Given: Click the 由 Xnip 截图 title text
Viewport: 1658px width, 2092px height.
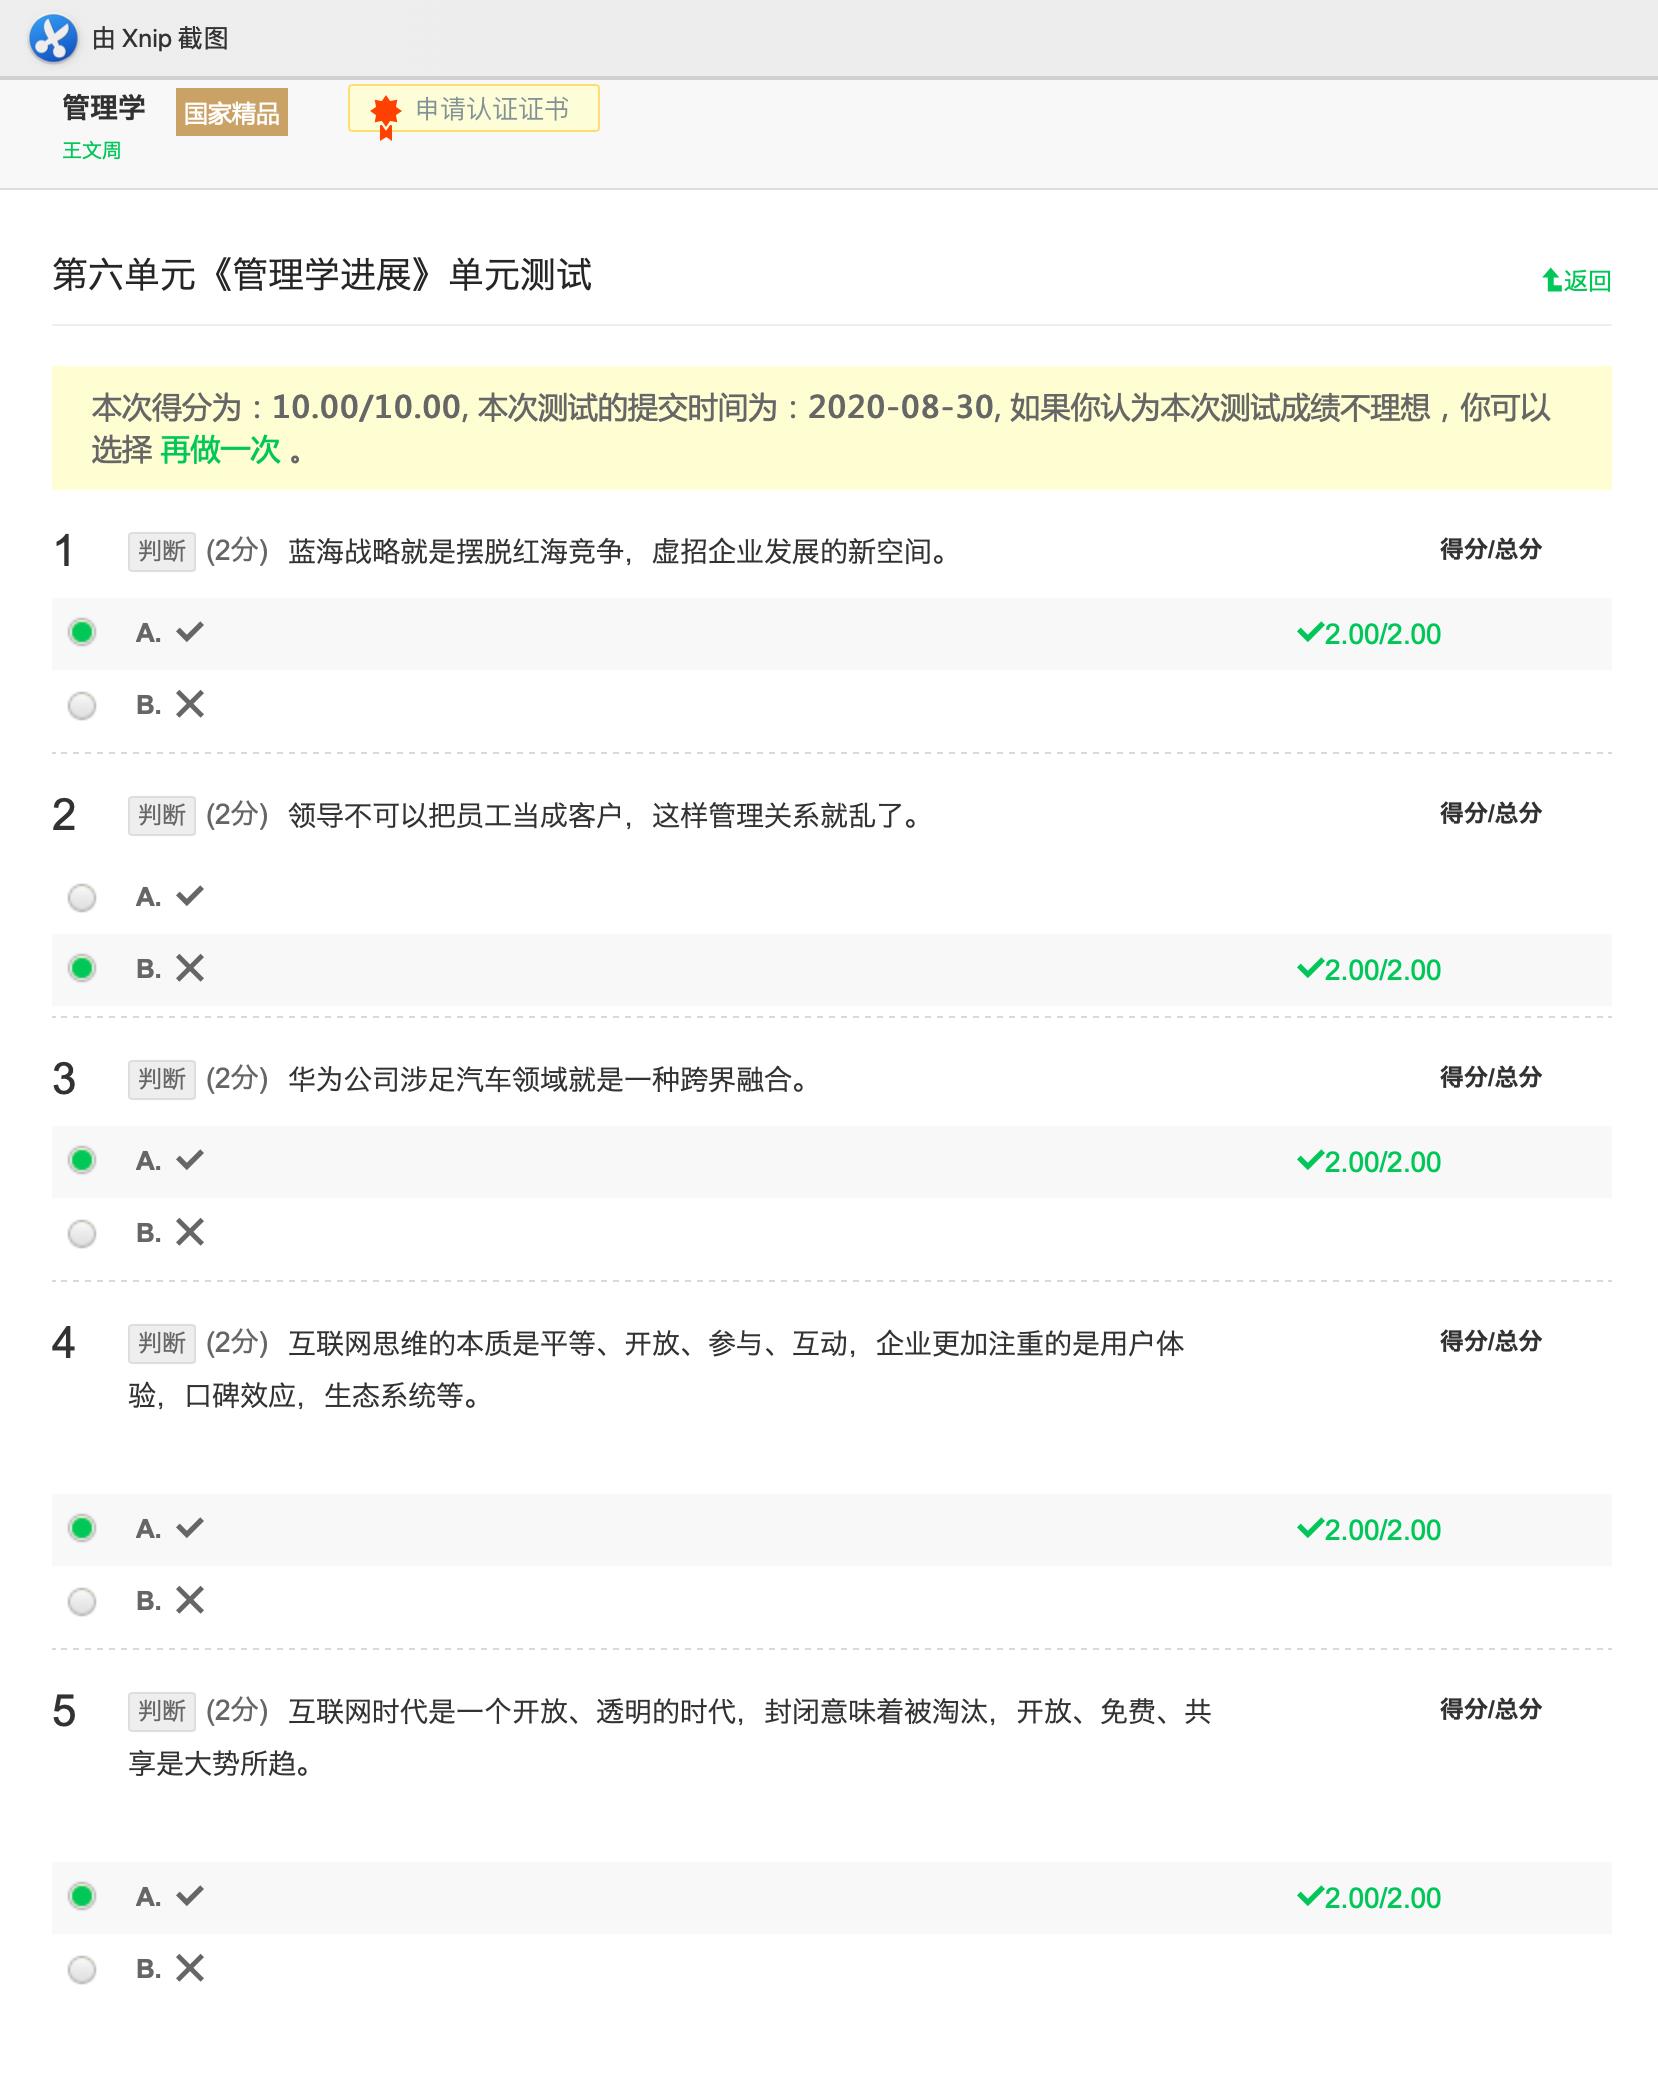Looking at the screenshot, I should 160,39.
